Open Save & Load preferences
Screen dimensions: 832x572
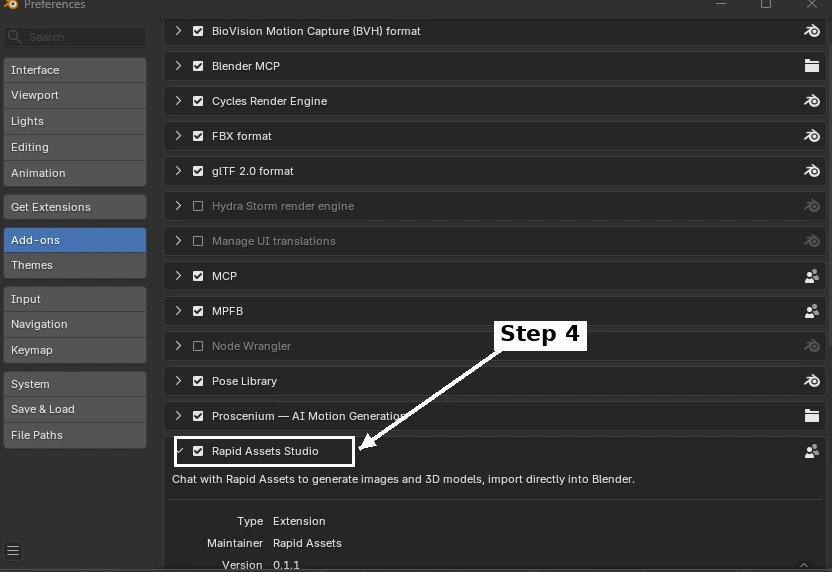75,410
